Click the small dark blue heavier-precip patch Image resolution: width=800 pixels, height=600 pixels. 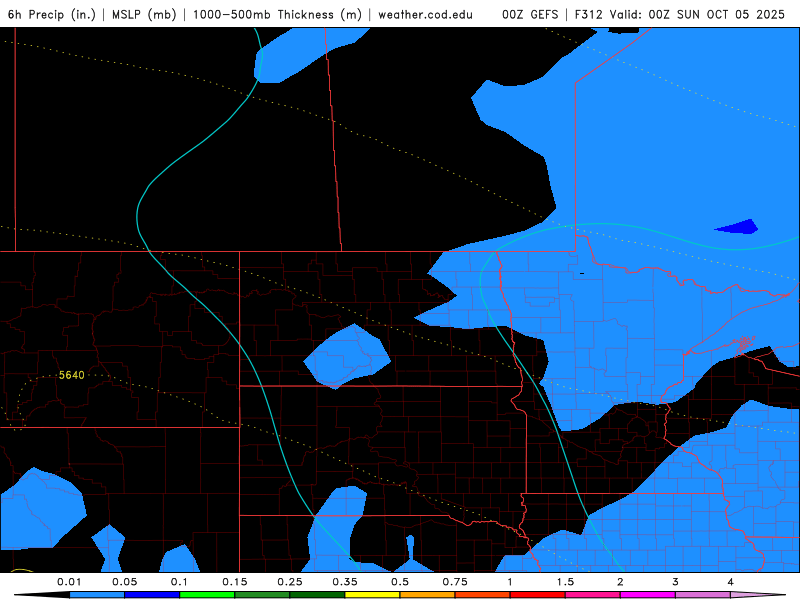(x=738, y=227)
